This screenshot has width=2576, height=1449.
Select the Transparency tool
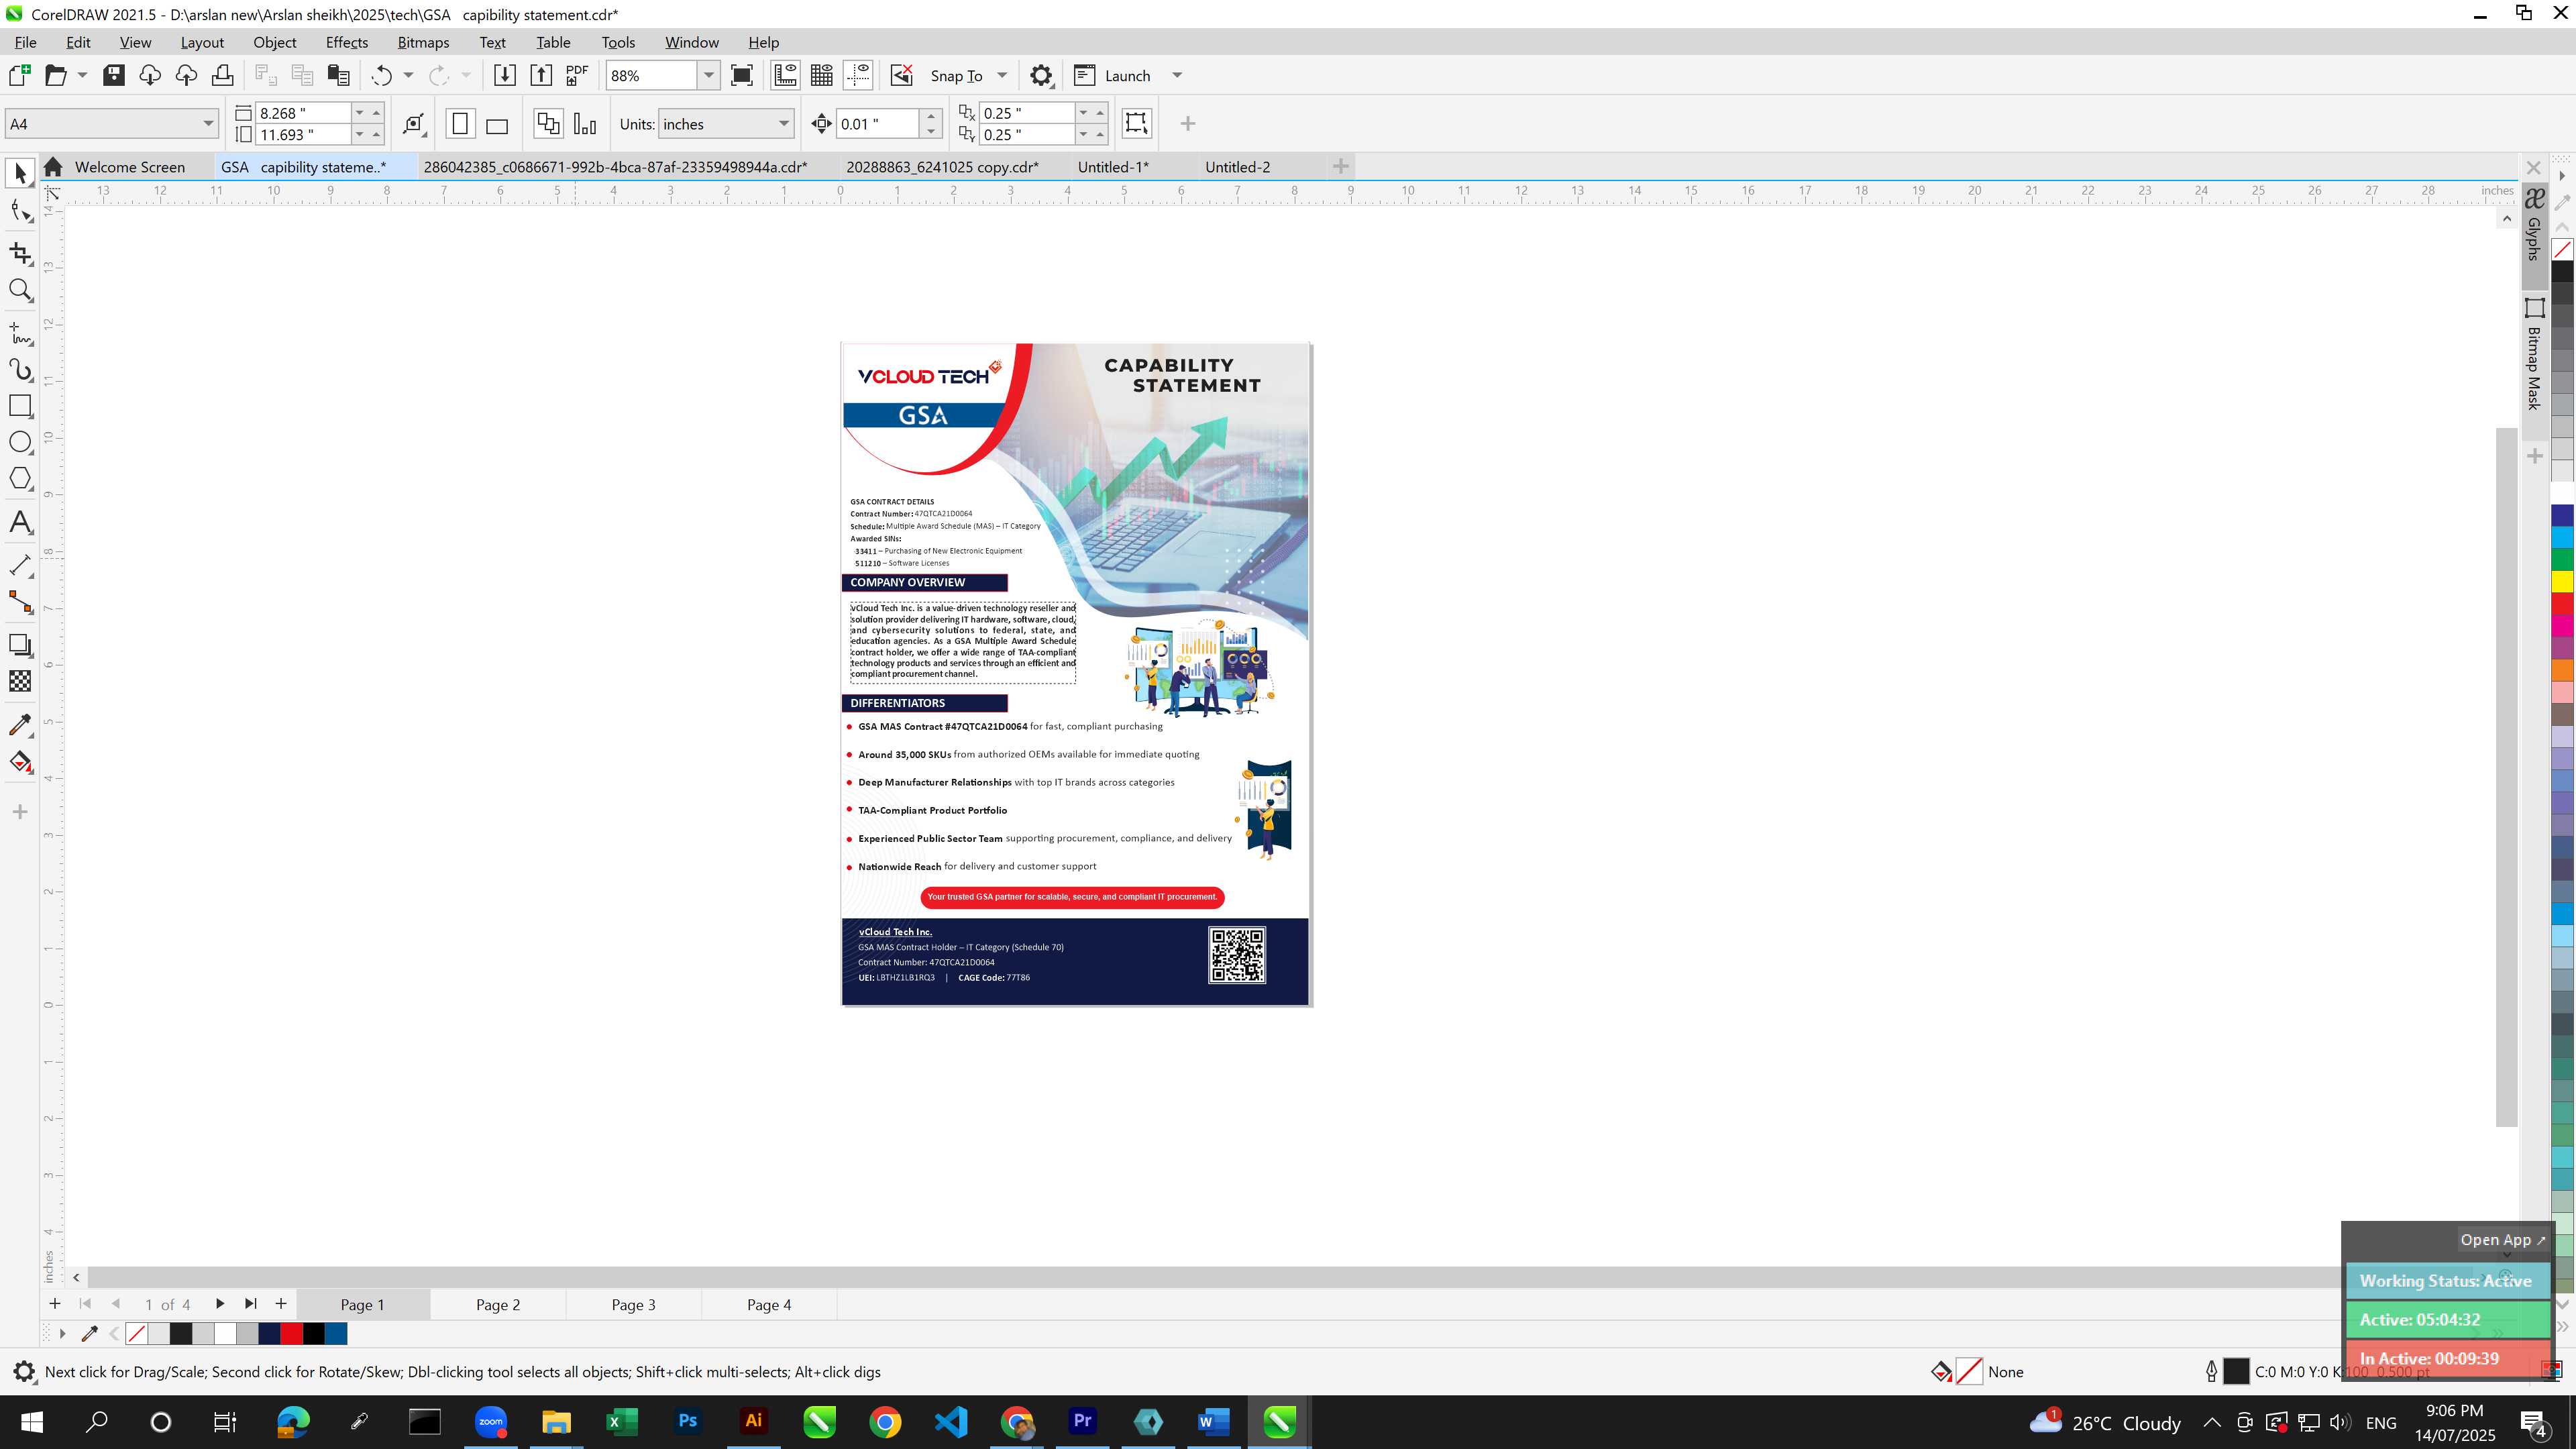pos(20,681)
